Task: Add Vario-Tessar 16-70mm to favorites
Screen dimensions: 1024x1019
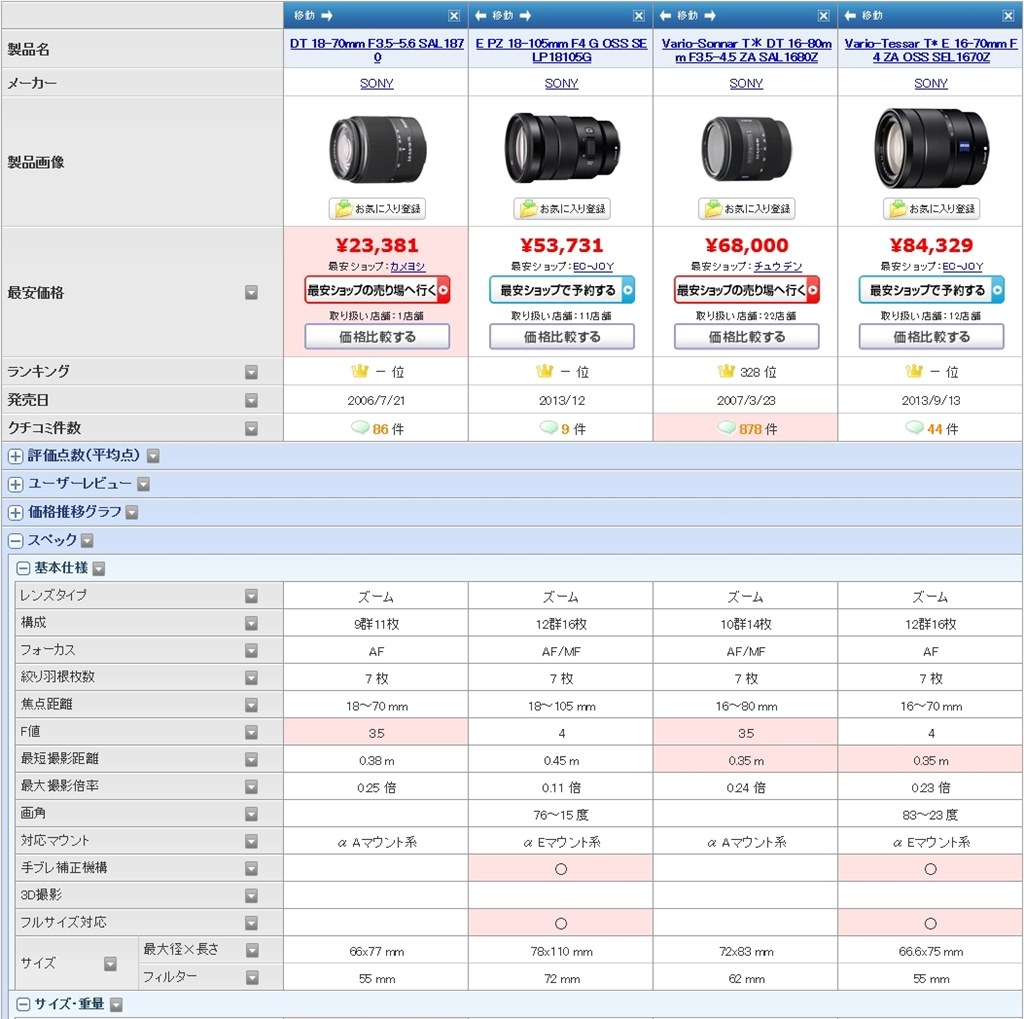Action: tap(932, 209)
